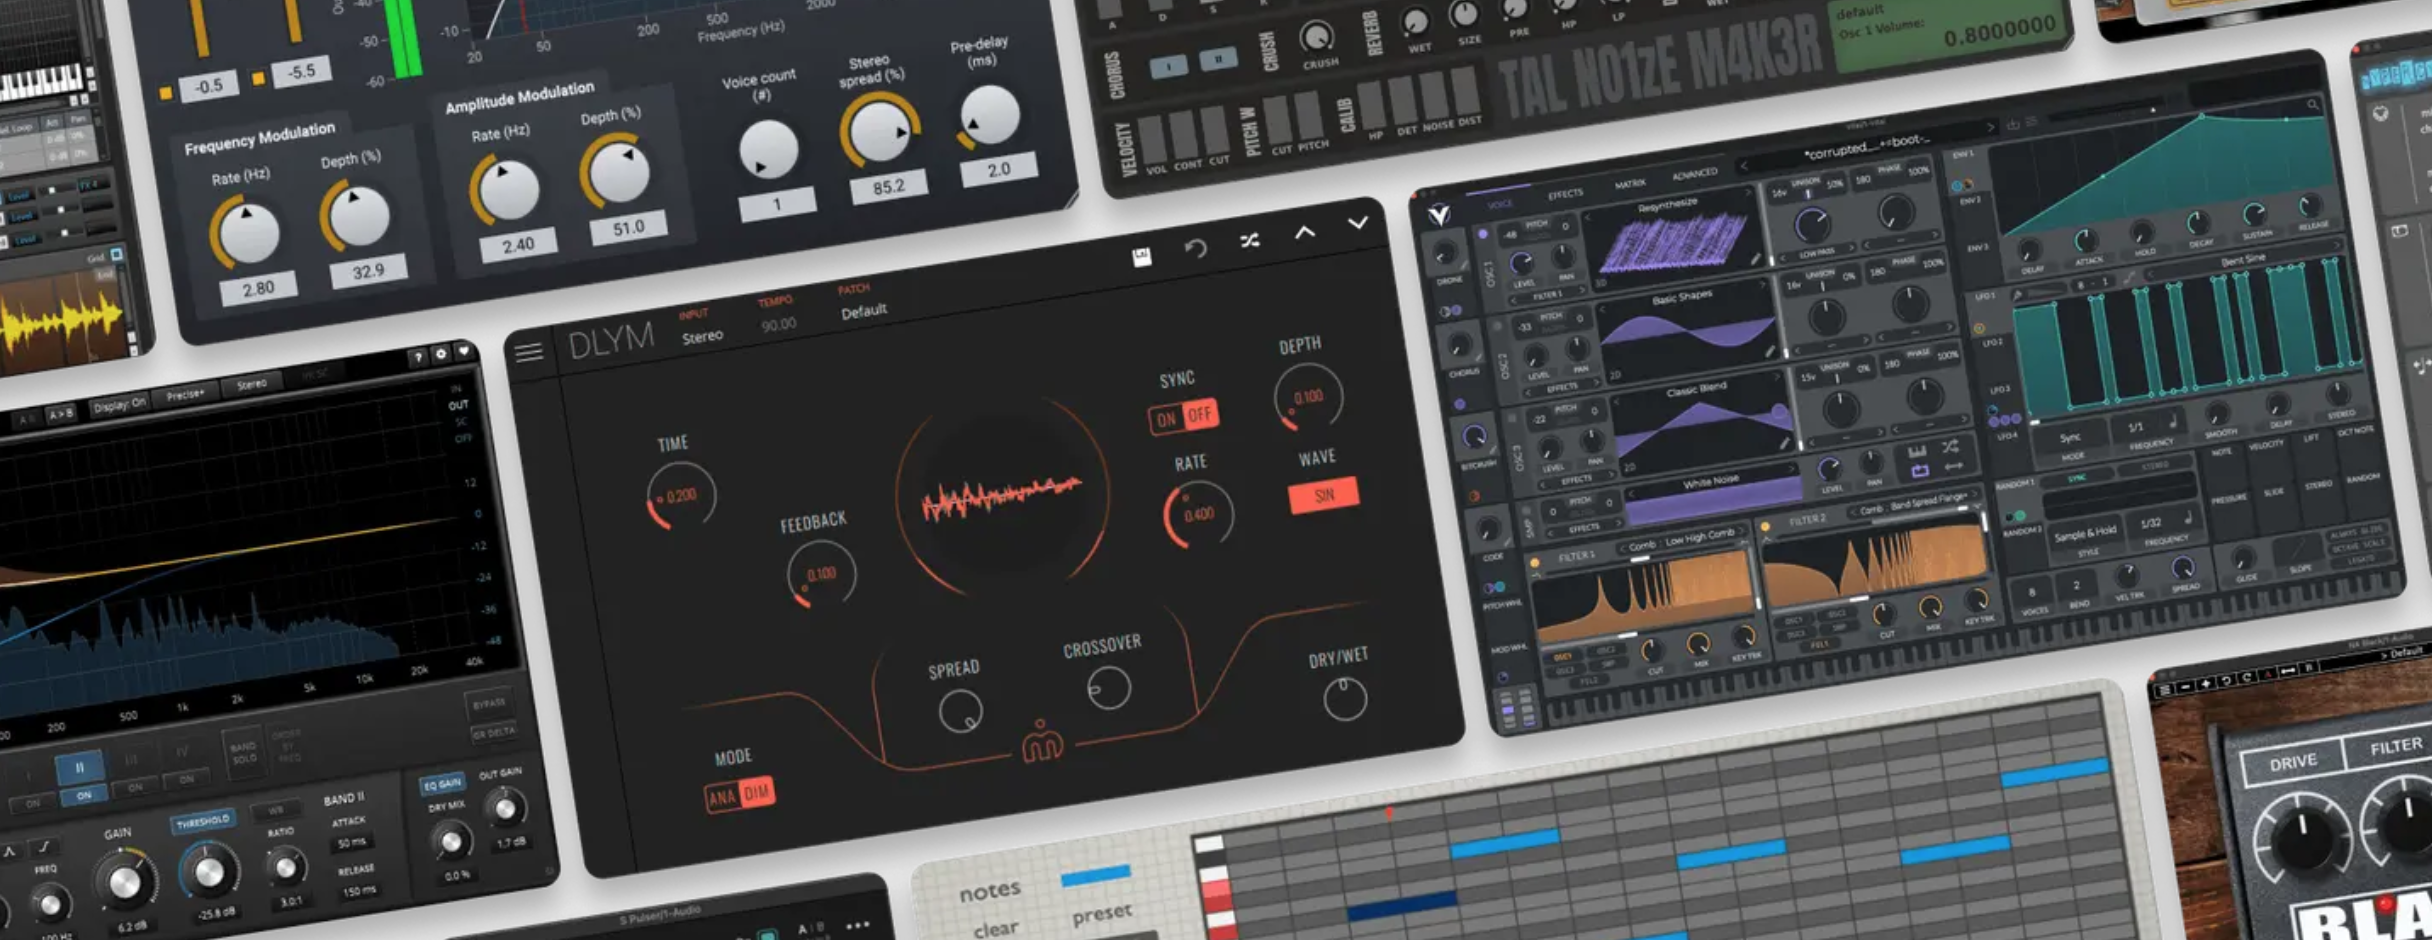
Task: Click the RATE knob in DLYM
Action: [x=1198, y=514]
